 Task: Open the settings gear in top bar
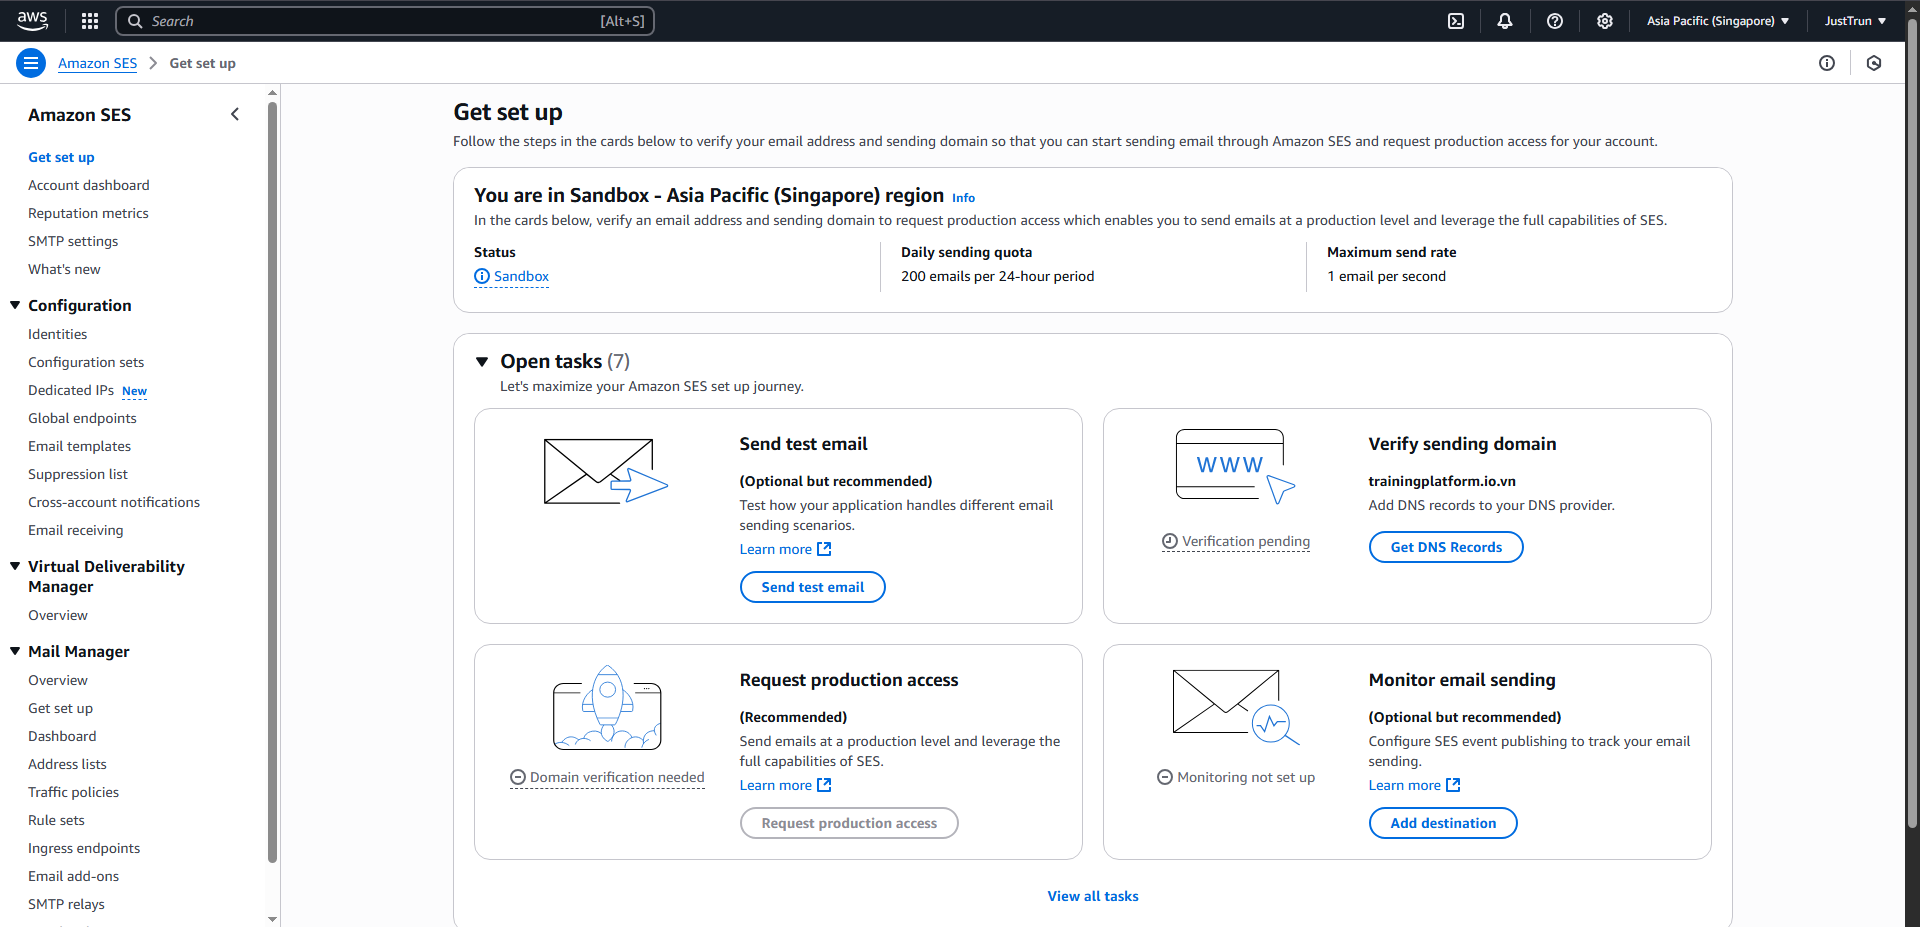point(1605,21)
